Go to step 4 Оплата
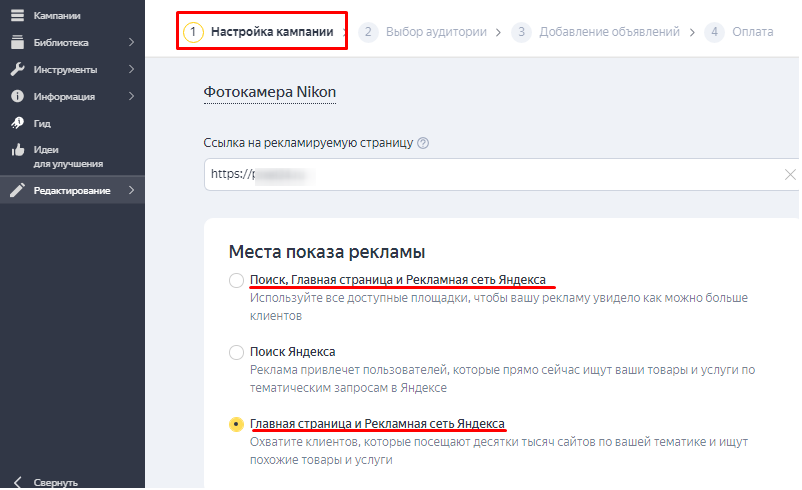 [x=739, y=32]
